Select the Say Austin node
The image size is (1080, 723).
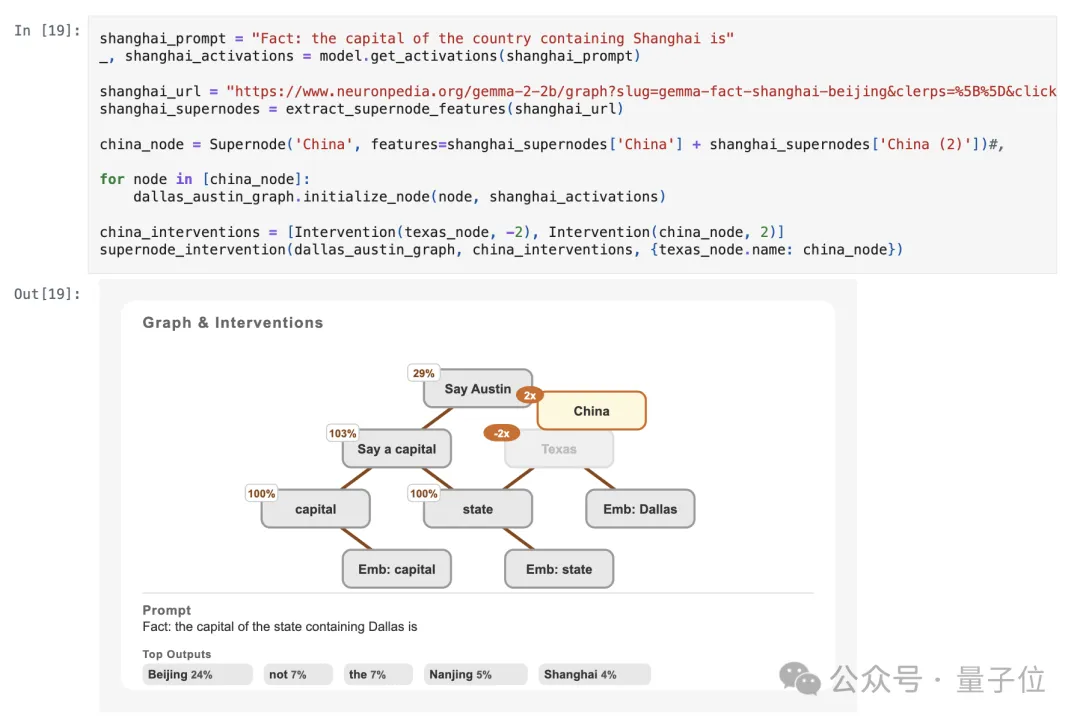tap(478, 389)
